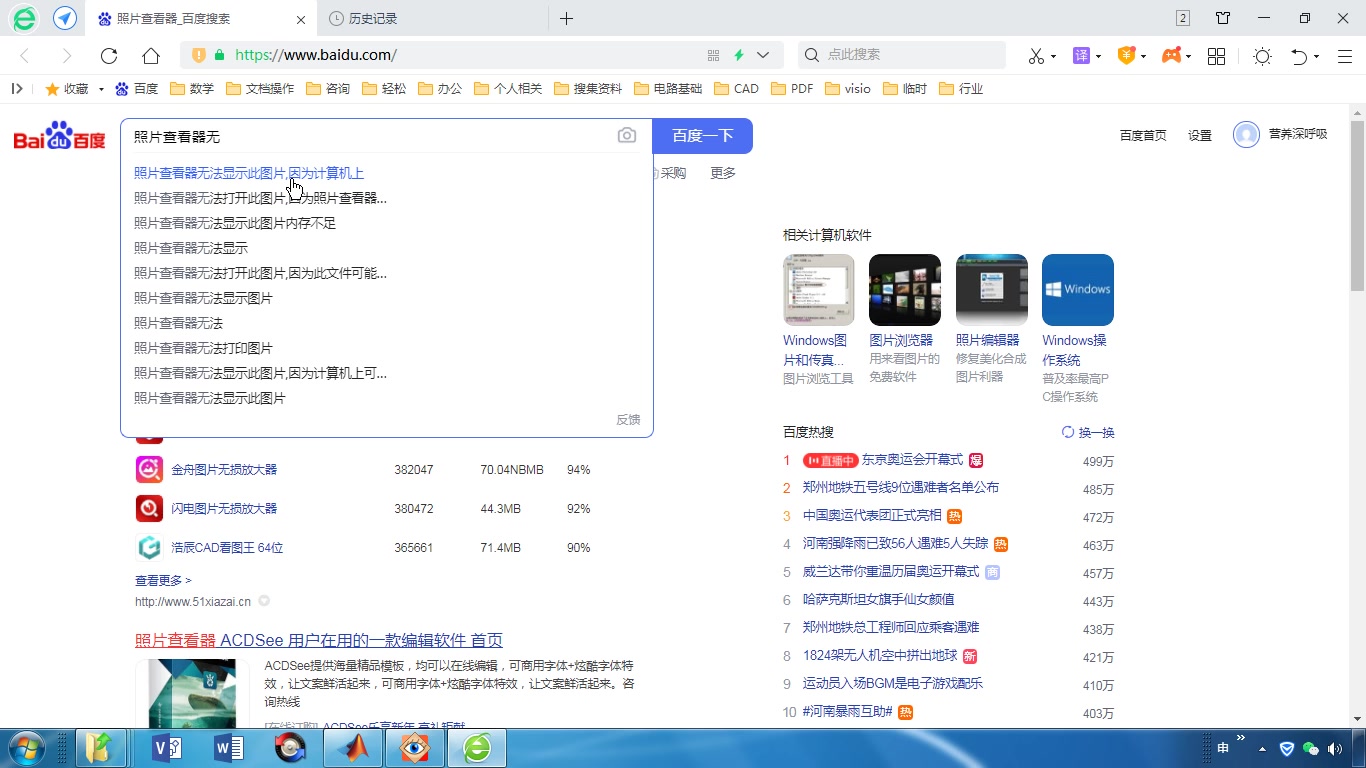Image resolution: width=1366 pixels, height=768 pixels.
Task: Open the 收藏 favorites dropdown
Action: click(74, 88)
